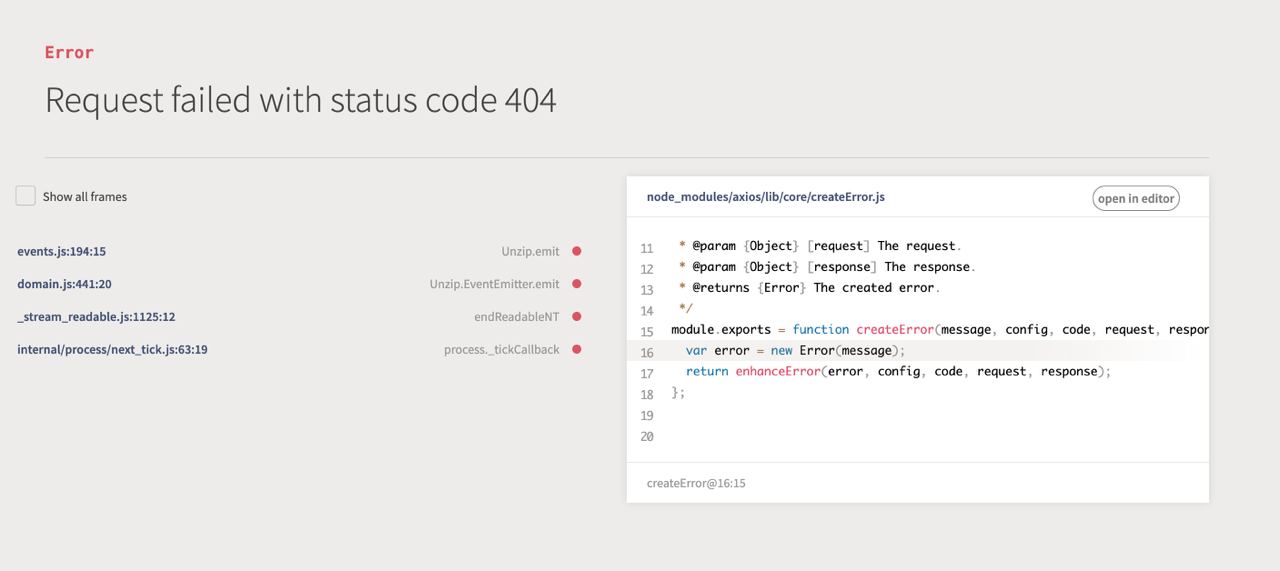Click the process._tickCallback function label
The height and width of the screenshot is (571, 1280).
[x=502, y=350]
